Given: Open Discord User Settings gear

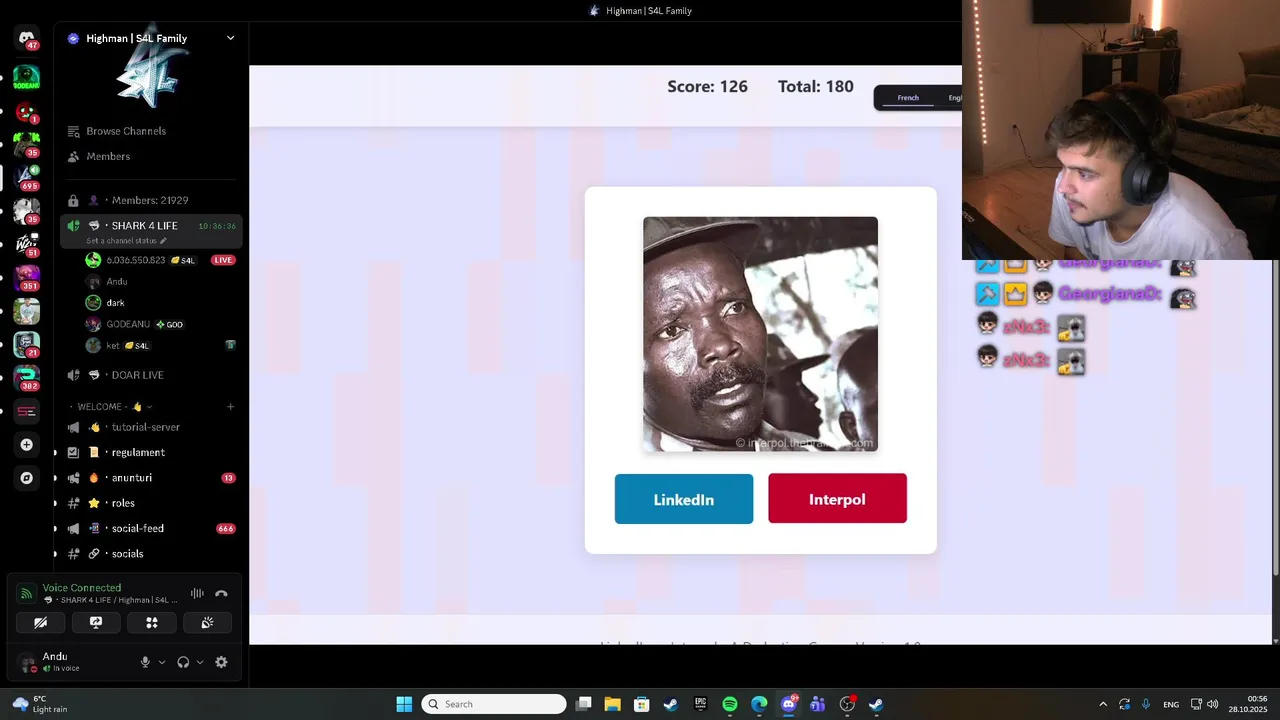Looking at the screenshot, I should tap(221, 662).
